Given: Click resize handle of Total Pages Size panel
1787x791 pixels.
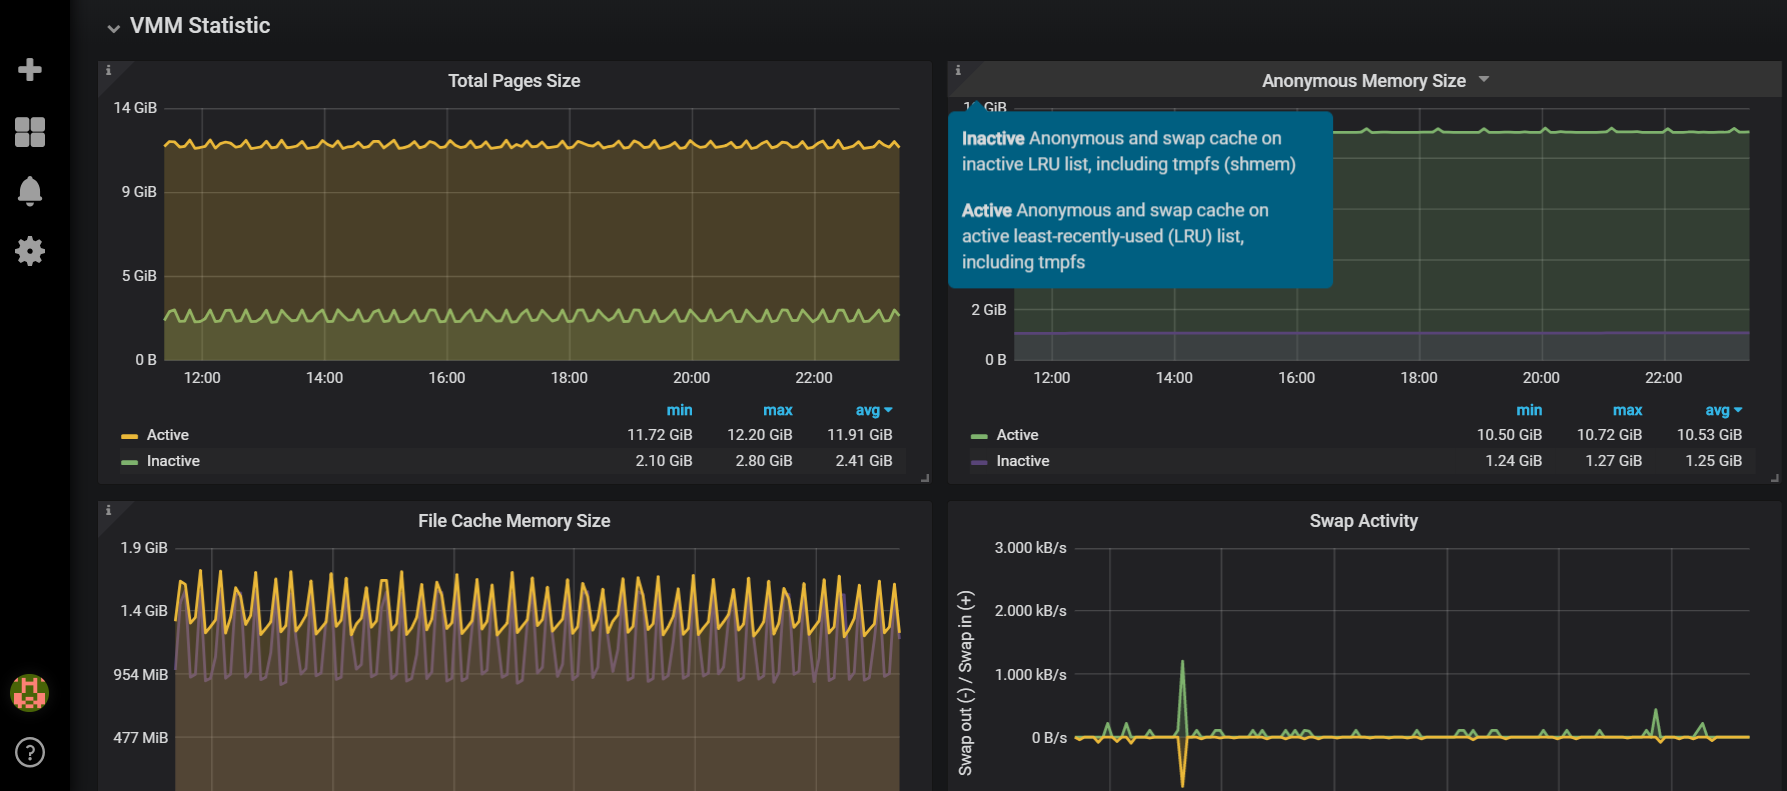Looking at the screenshot, I should point(925,478).
